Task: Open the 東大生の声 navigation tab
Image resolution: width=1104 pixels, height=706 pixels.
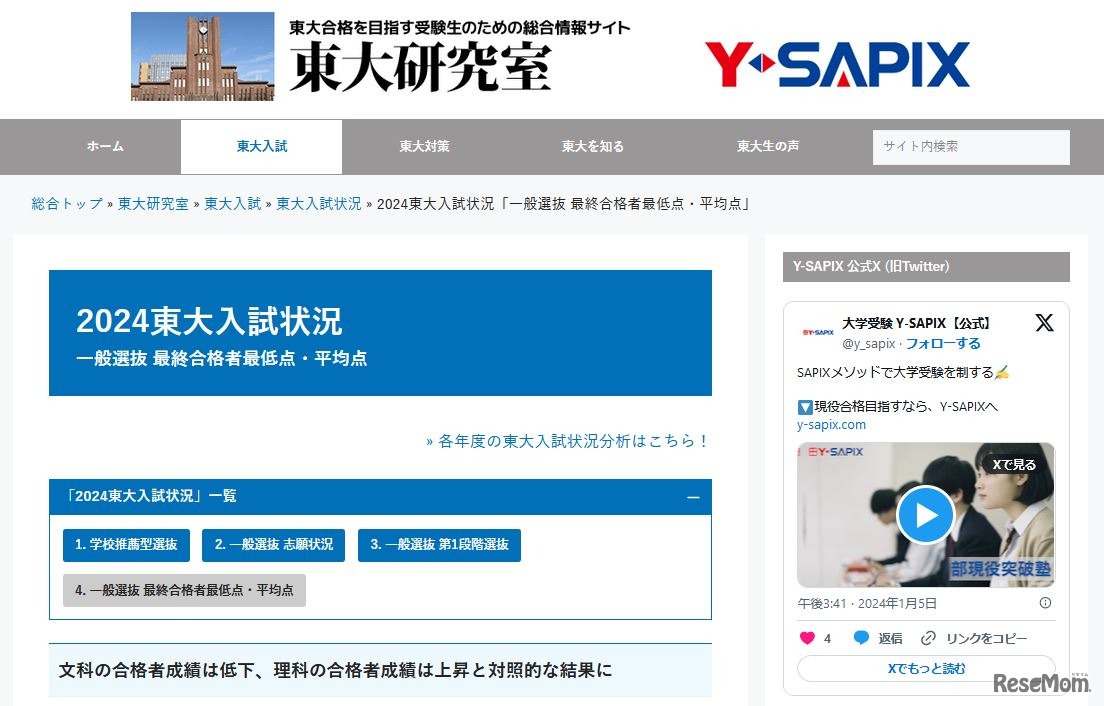Action: pos(767,146)
